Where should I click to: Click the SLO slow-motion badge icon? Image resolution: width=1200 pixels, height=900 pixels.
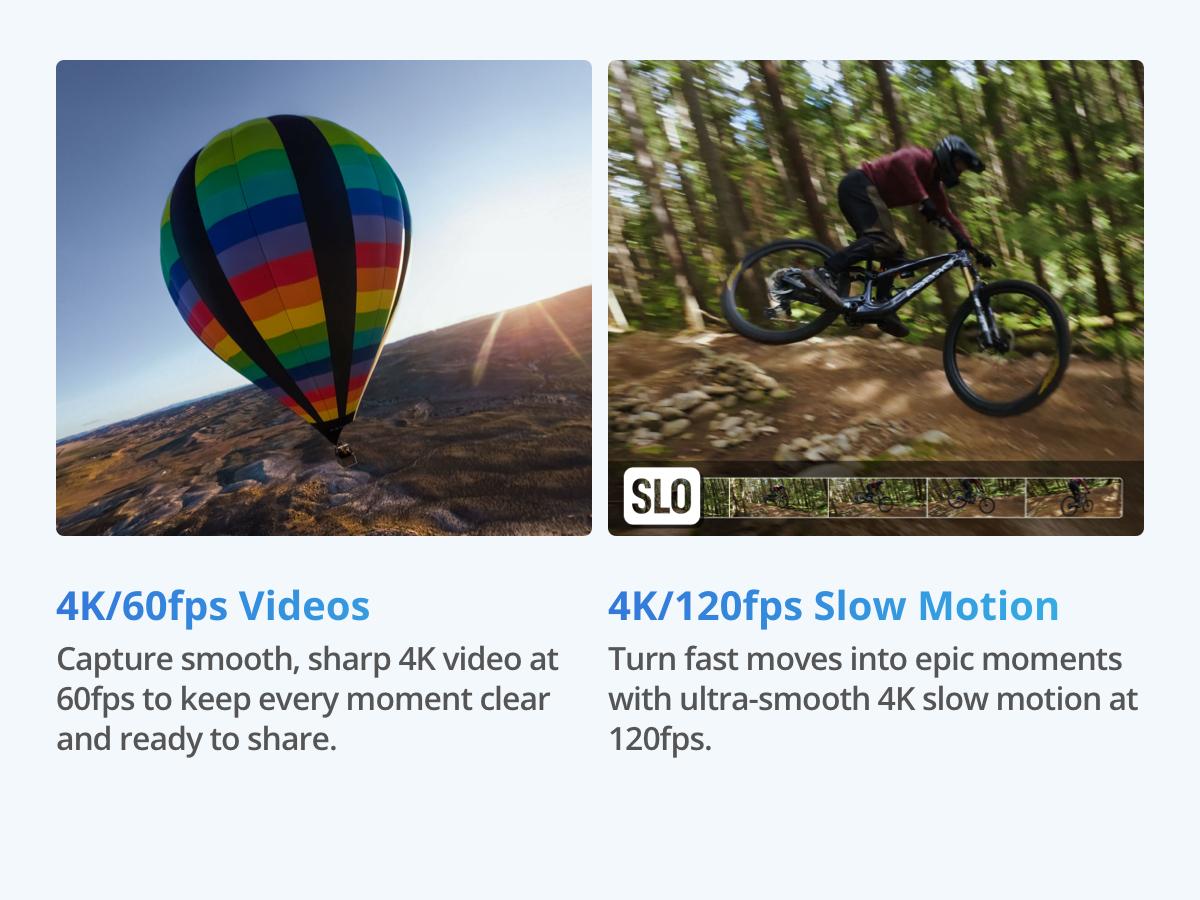[662, 497]
